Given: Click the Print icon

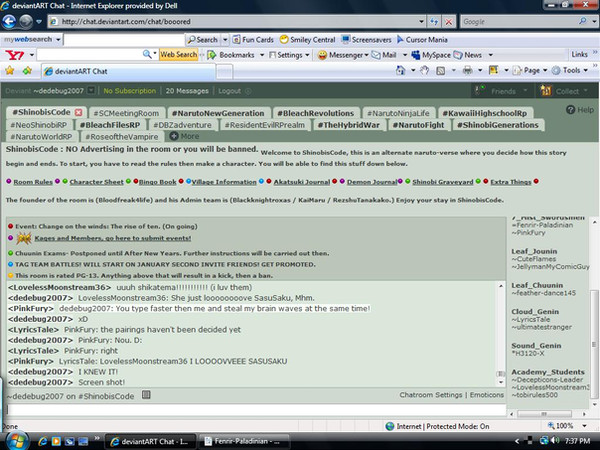Looking at the screenshot, I should (467, 70).
